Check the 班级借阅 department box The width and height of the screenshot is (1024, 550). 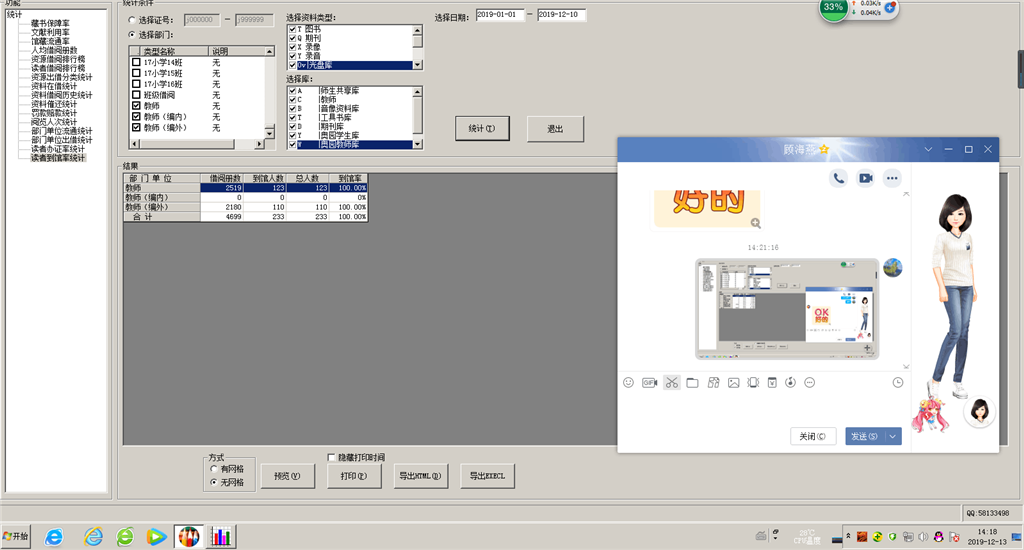[136, 95]
